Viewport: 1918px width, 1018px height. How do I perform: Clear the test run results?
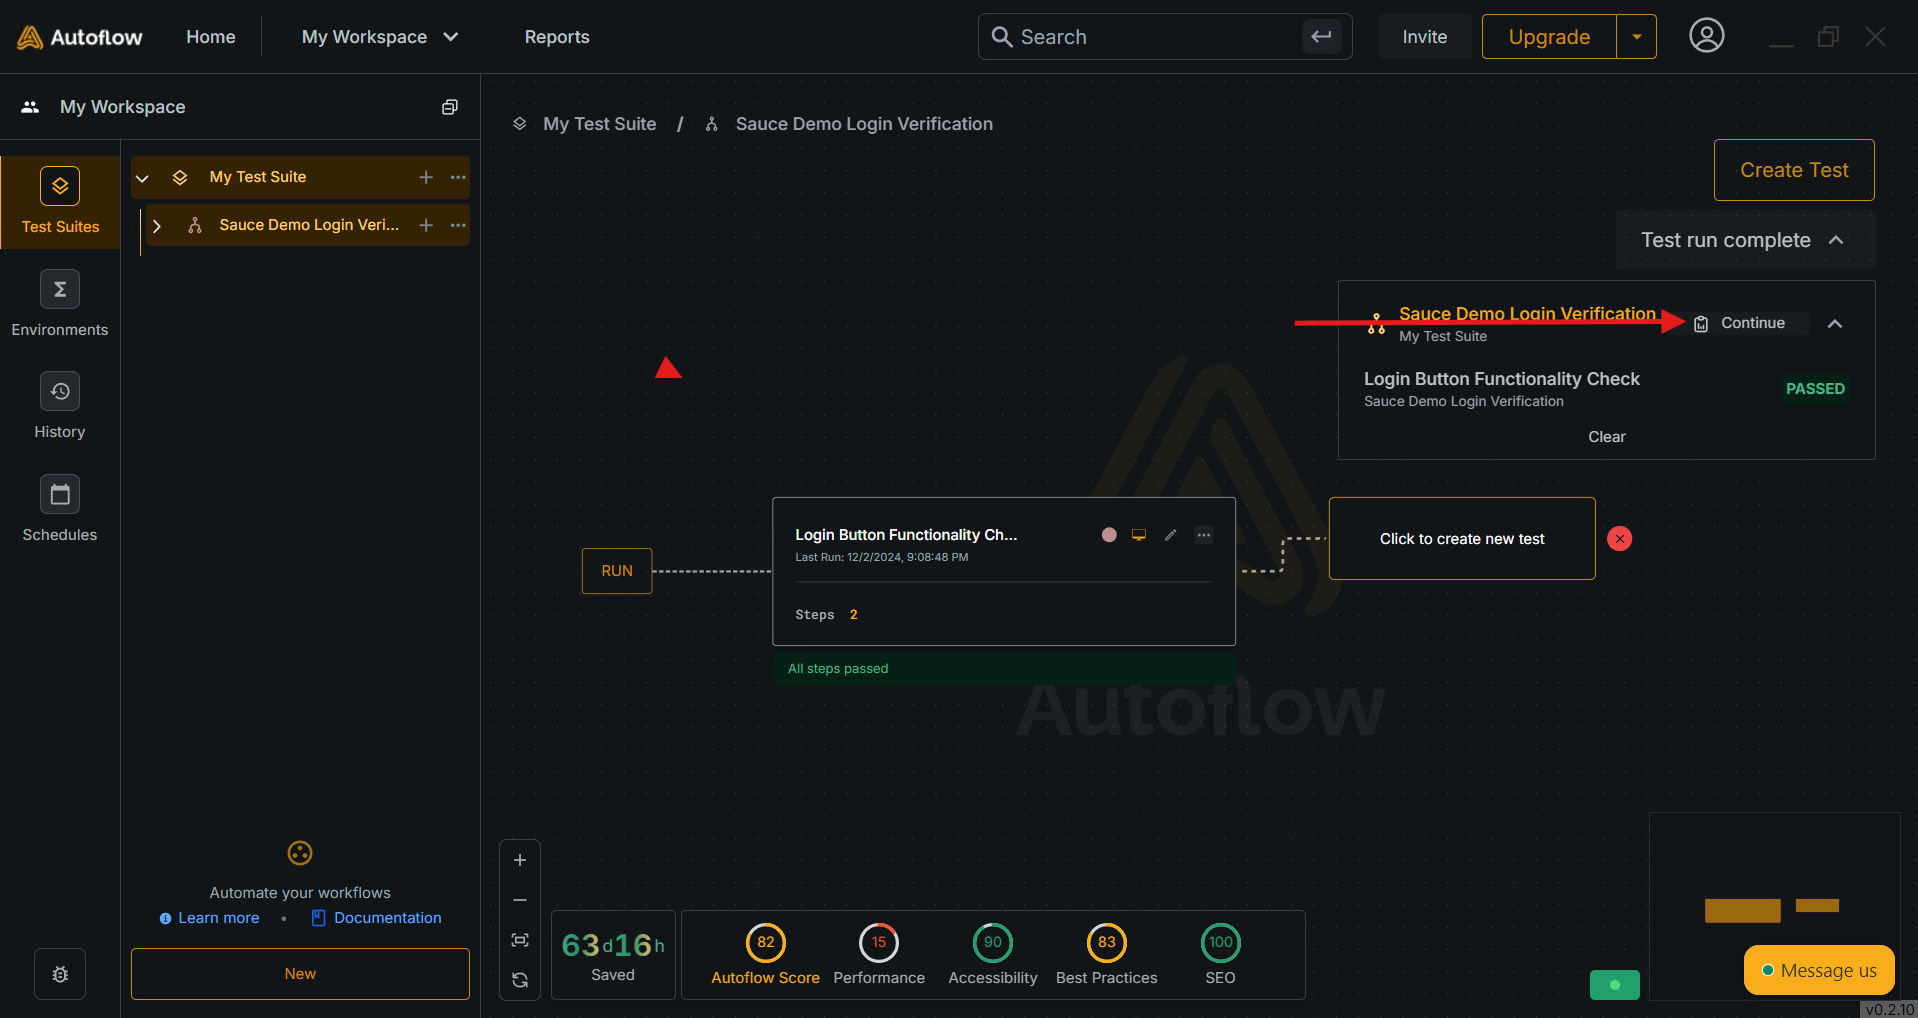coord(1607,437)
